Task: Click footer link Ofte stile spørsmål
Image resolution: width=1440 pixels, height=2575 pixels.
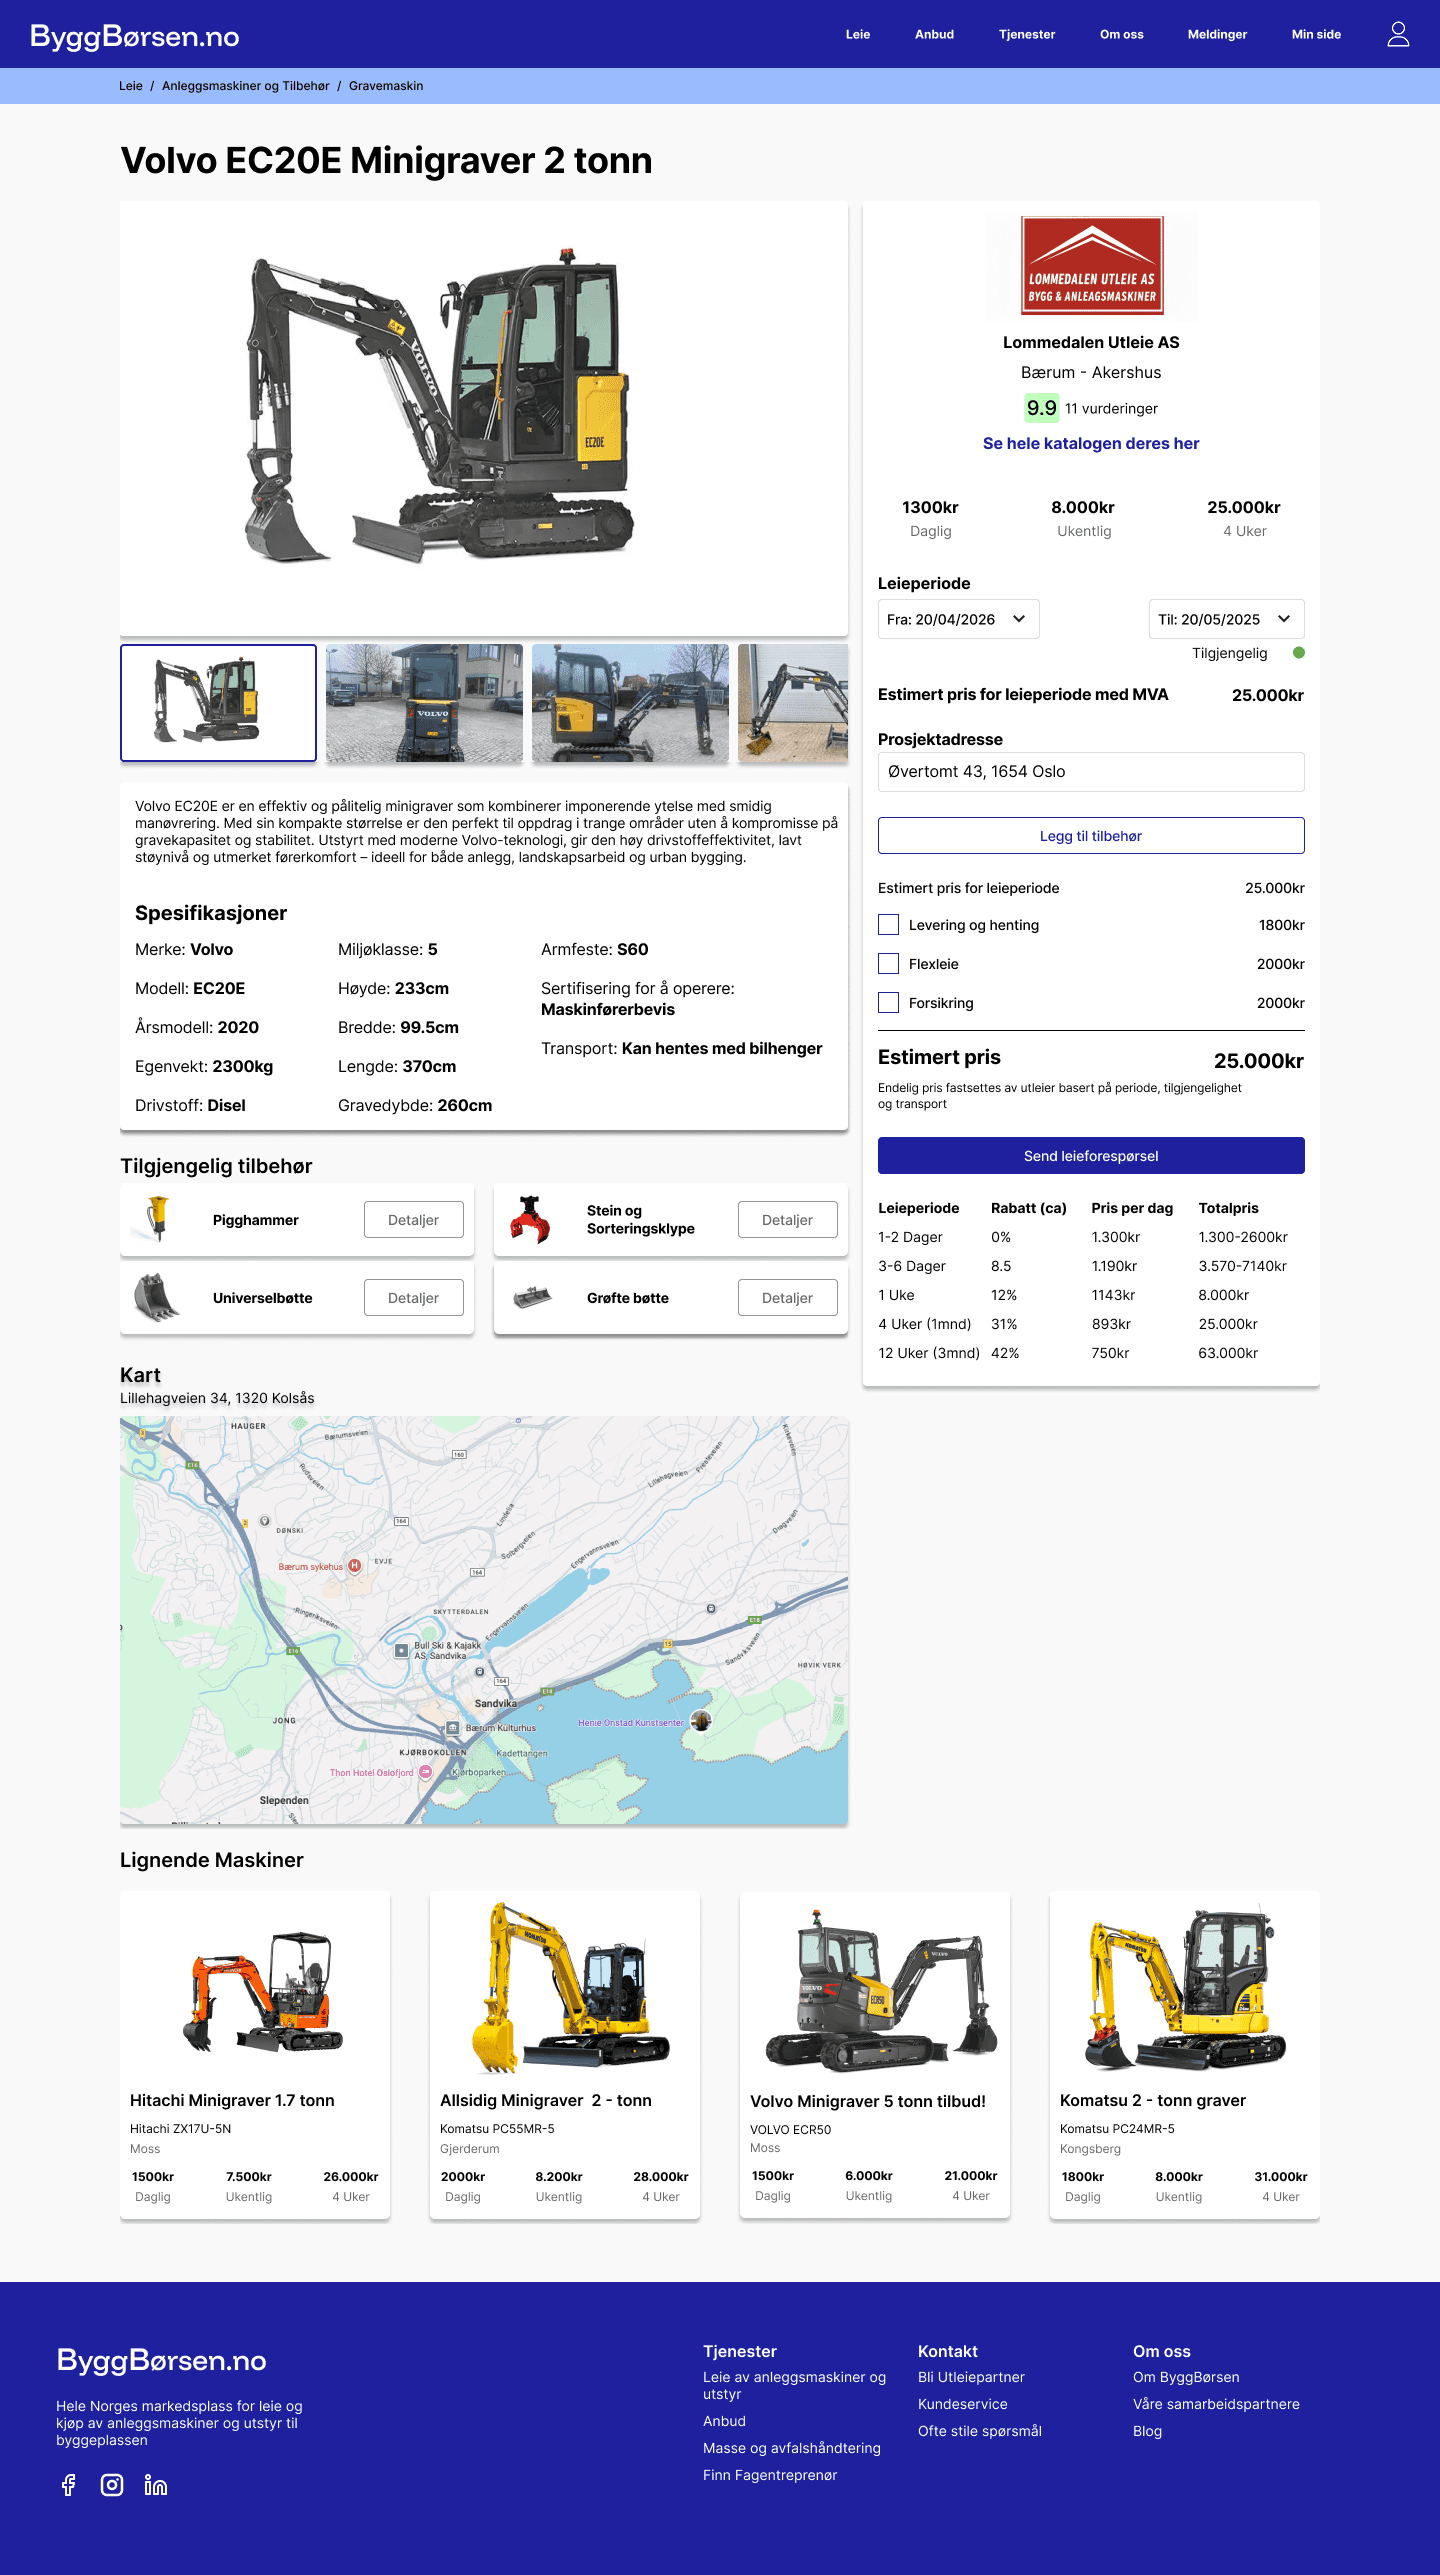Action: (980, 2431)
